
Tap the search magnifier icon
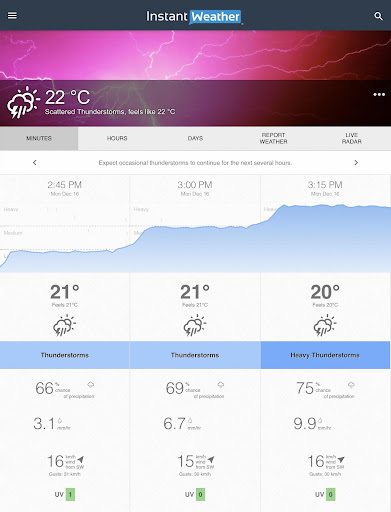[378, 16]
